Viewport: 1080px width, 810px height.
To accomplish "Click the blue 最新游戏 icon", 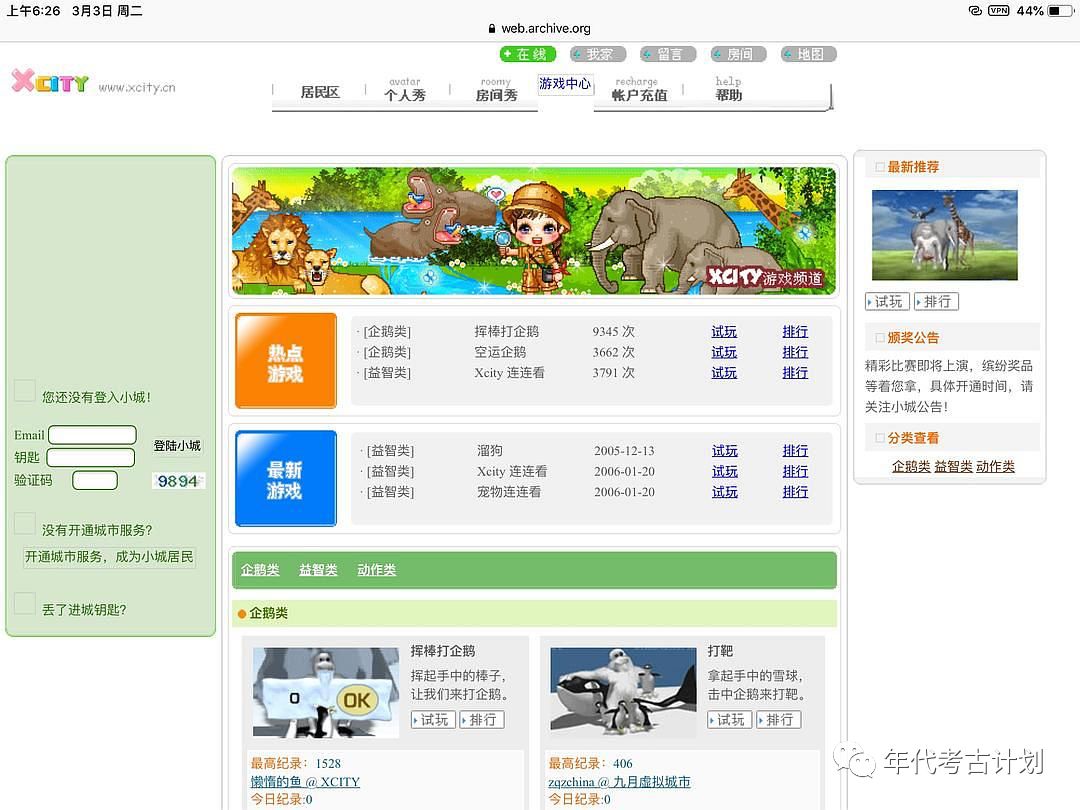I will pos(286,479).
